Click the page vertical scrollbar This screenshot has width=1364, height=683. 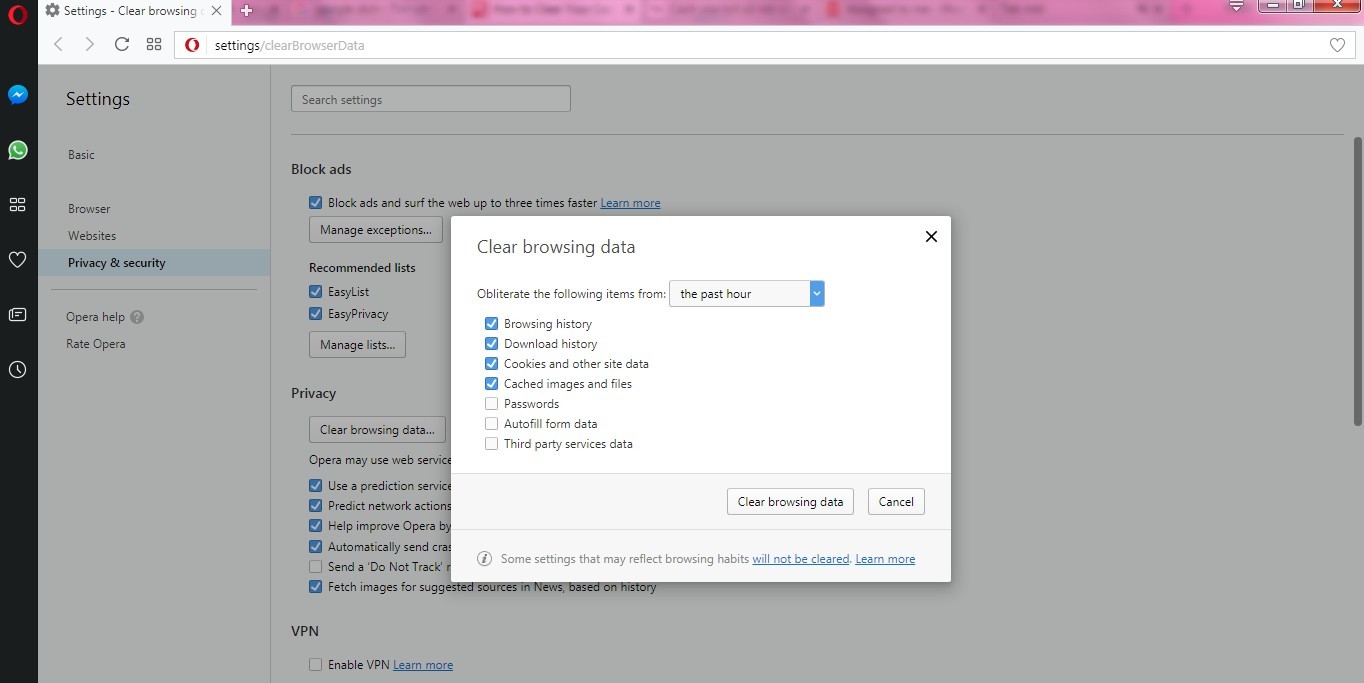click(1357, 282)
